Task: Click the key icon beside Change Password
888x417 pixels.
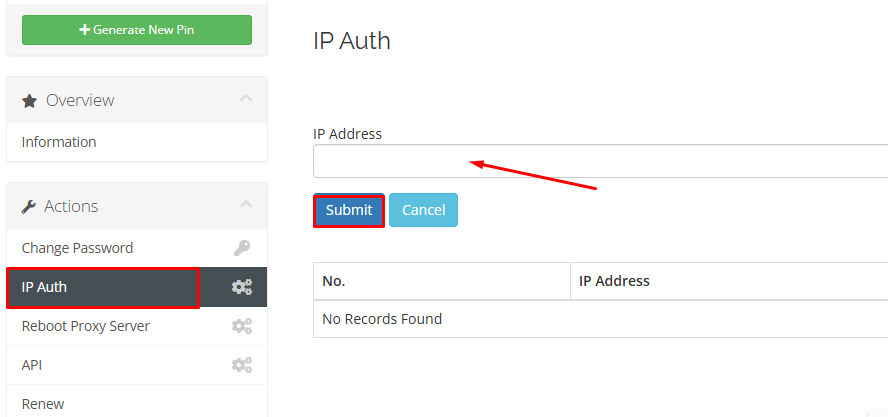Action: 242,248
